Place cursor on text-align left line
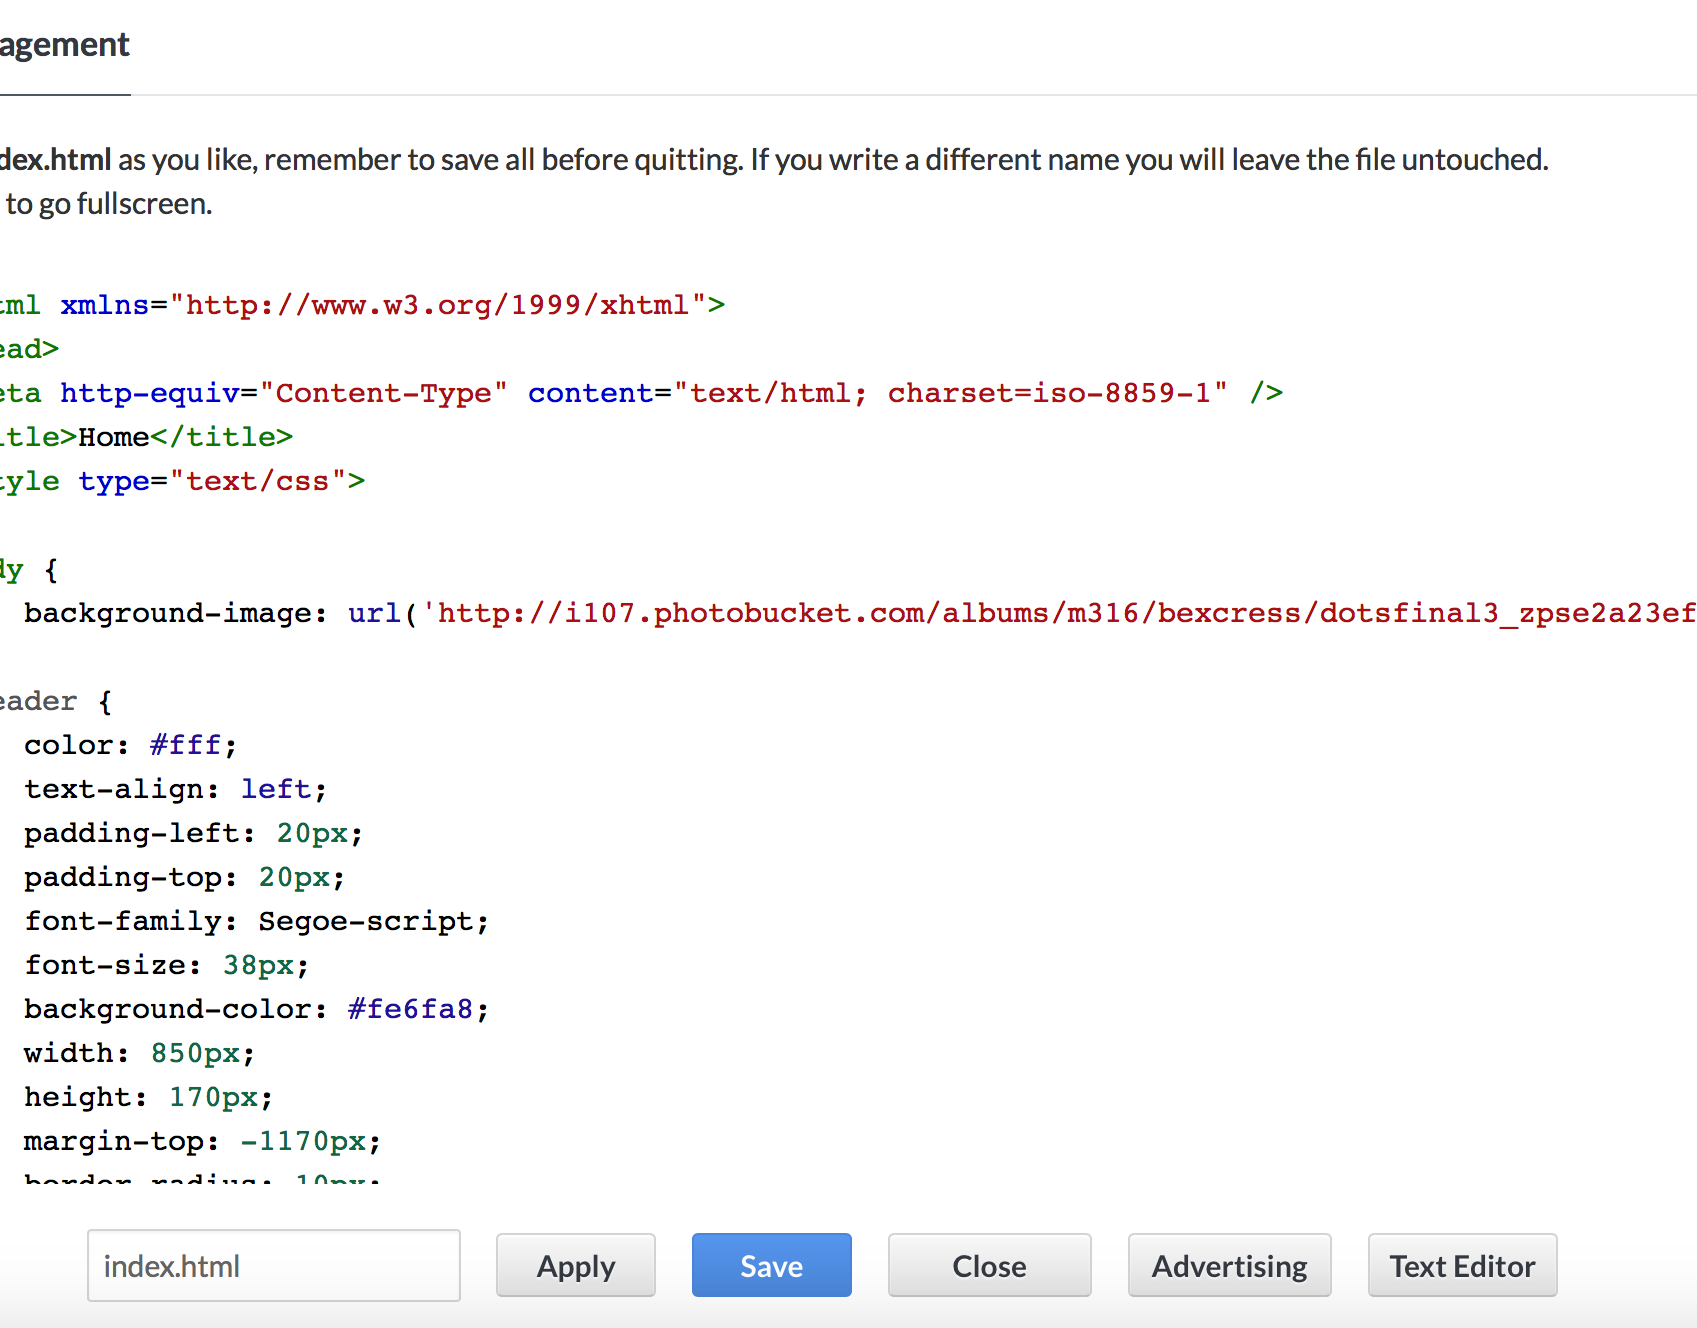Image resolution: width=1697 pixels, height=1328 pixels. click(175, 789)
